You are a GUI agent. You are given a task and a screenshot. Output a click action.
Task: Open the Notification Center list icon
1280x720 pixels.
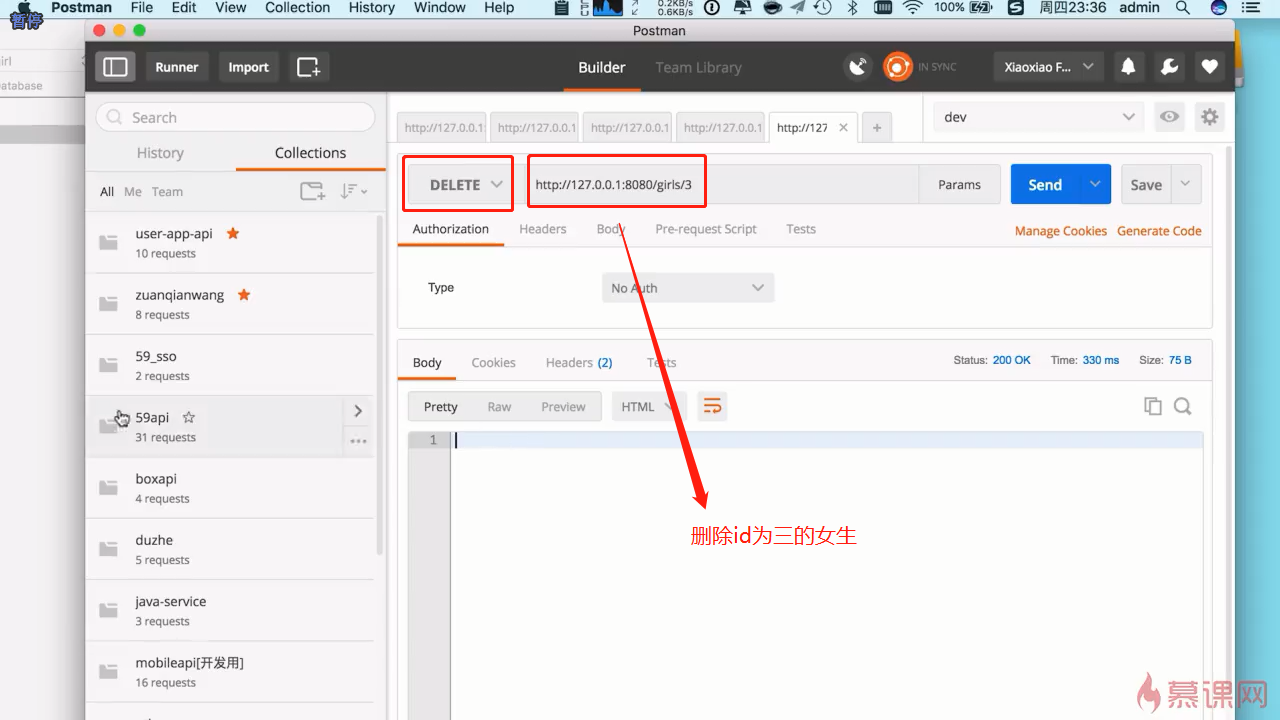click(x=1251, y=8)
